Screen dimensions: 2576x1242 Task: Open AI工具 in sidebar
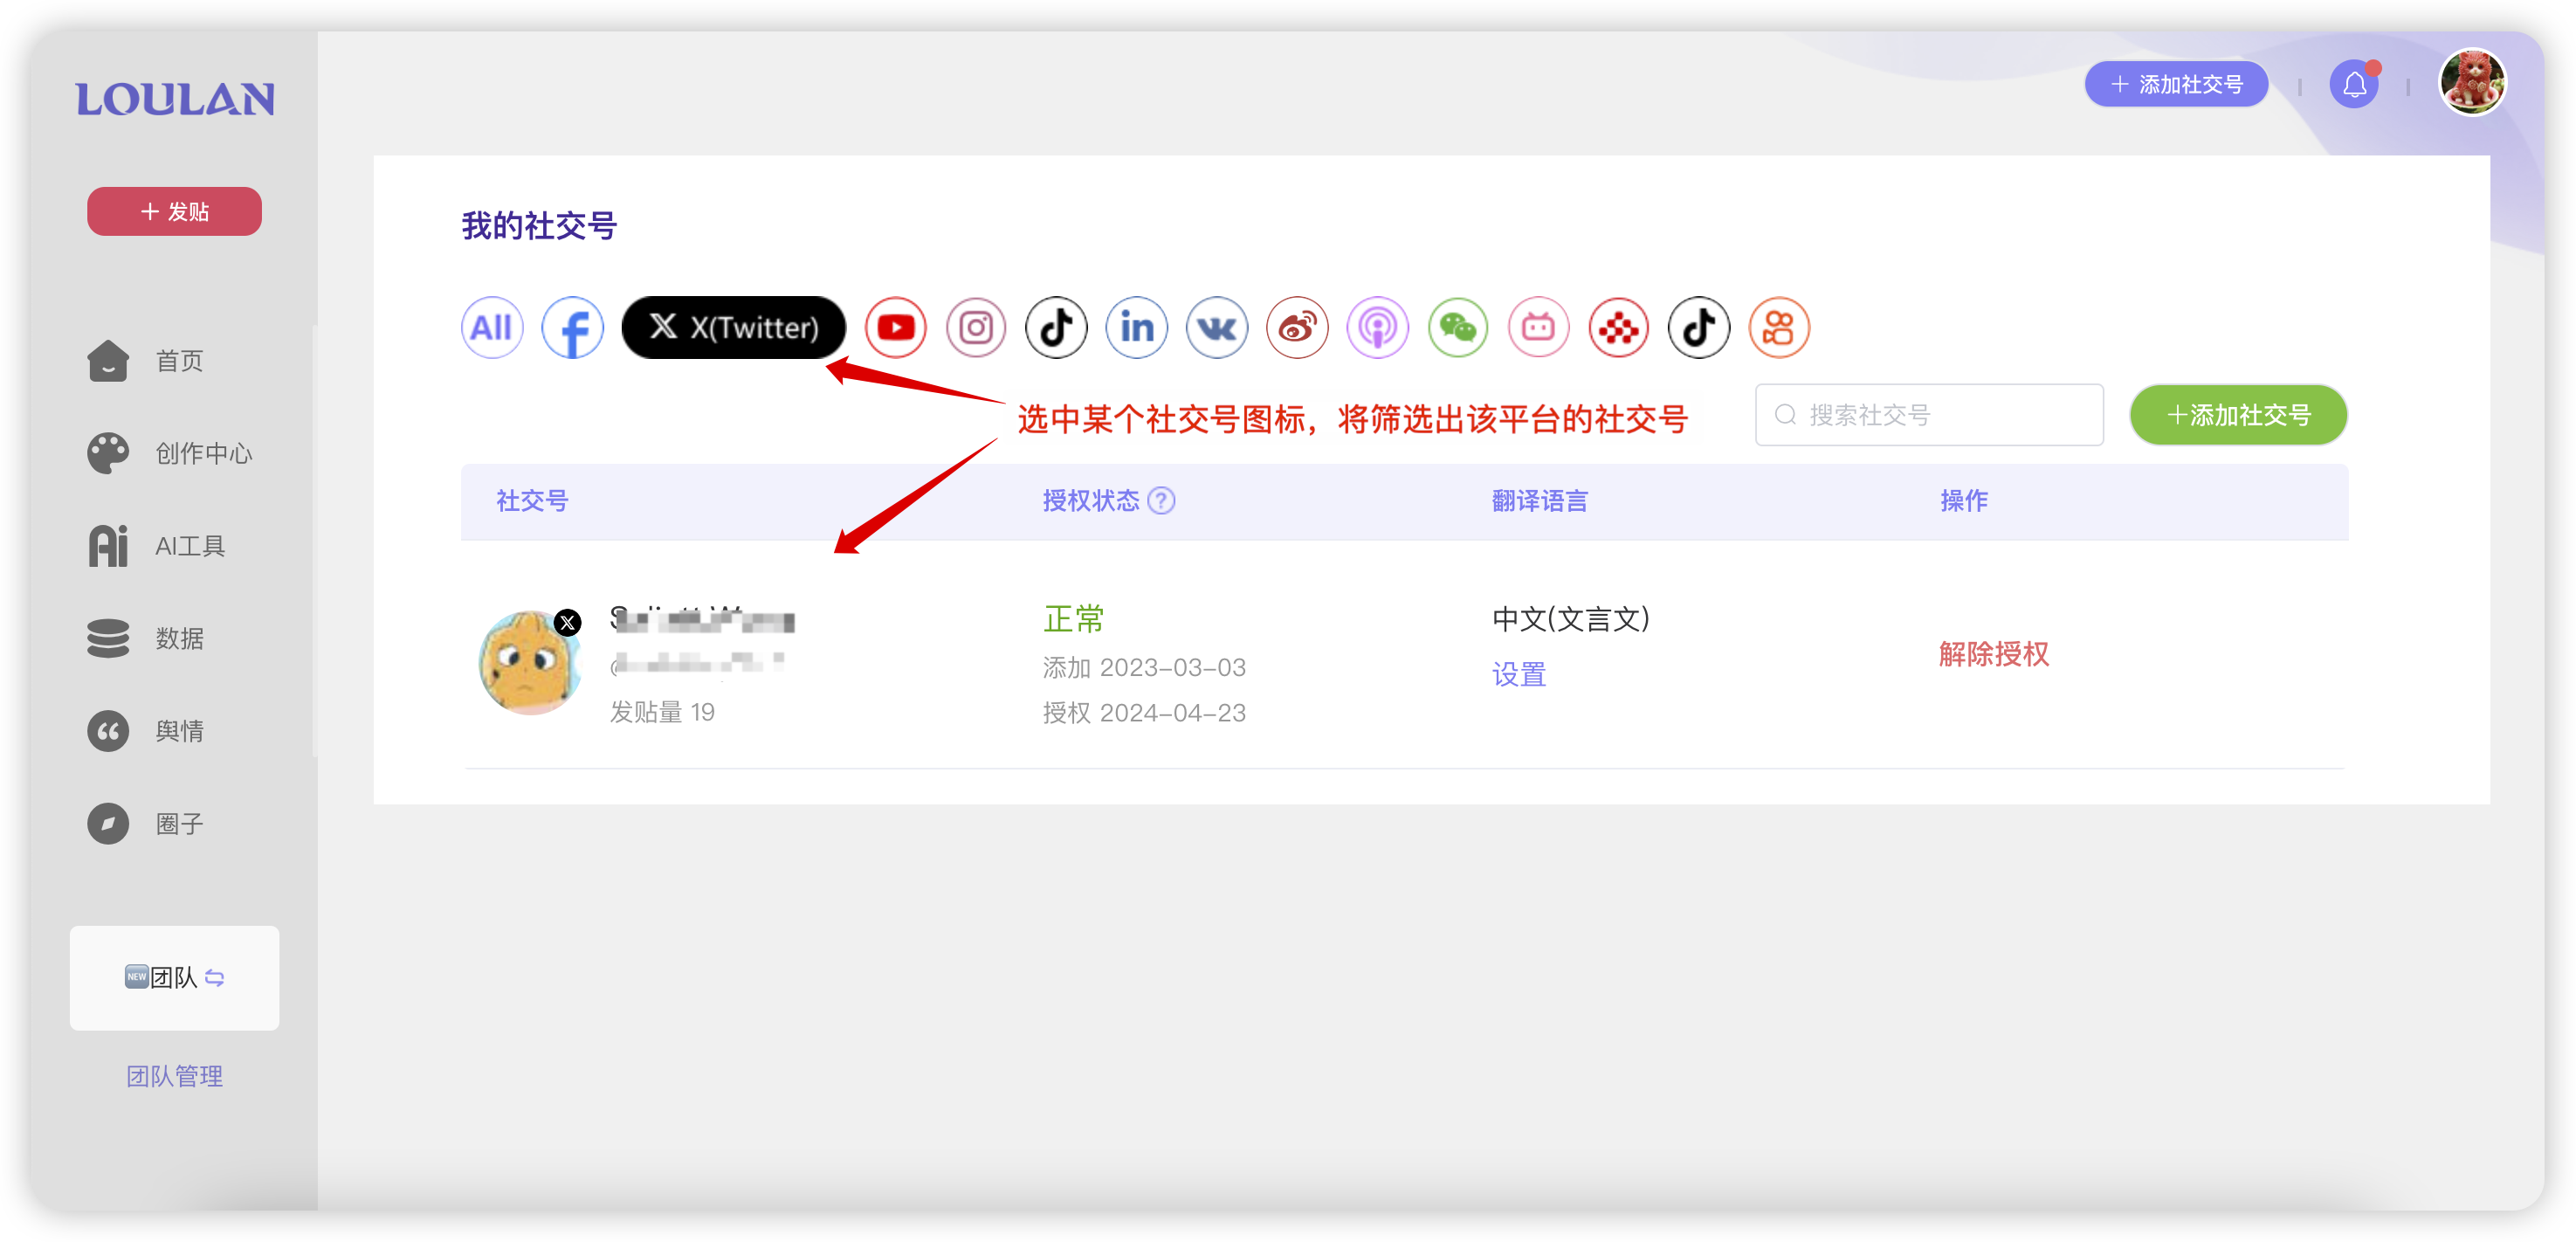point(157,546)
